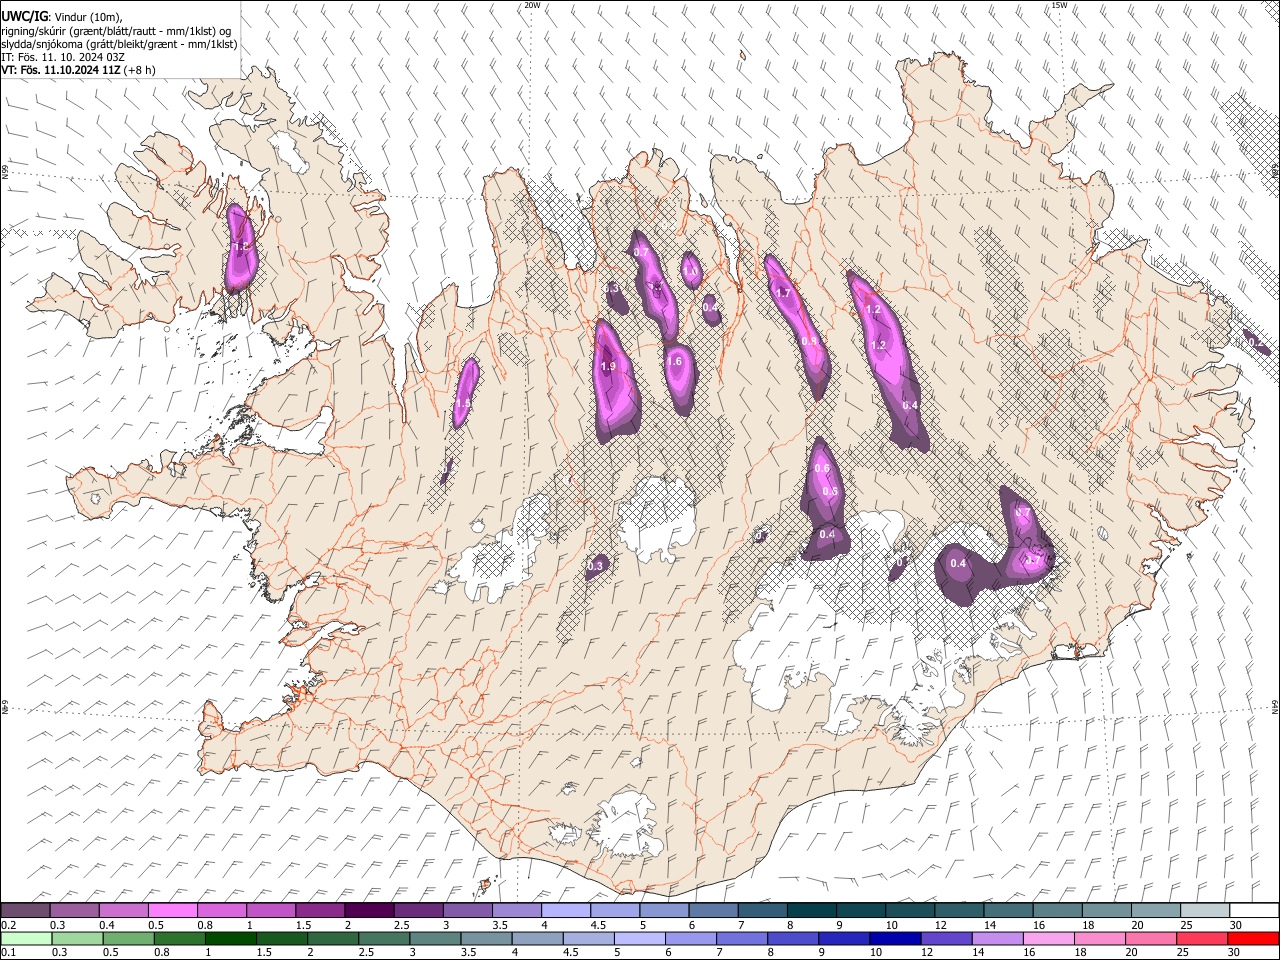1280x960 pixels.
Task: Click the upper legend swatch starting at 3
Action: (466, 910)
